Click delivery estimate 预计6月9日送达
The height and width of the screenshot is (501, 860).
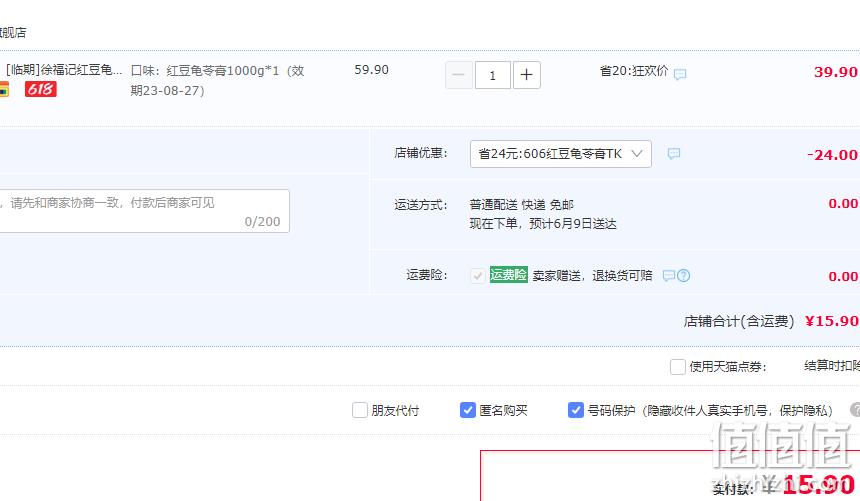573,224
